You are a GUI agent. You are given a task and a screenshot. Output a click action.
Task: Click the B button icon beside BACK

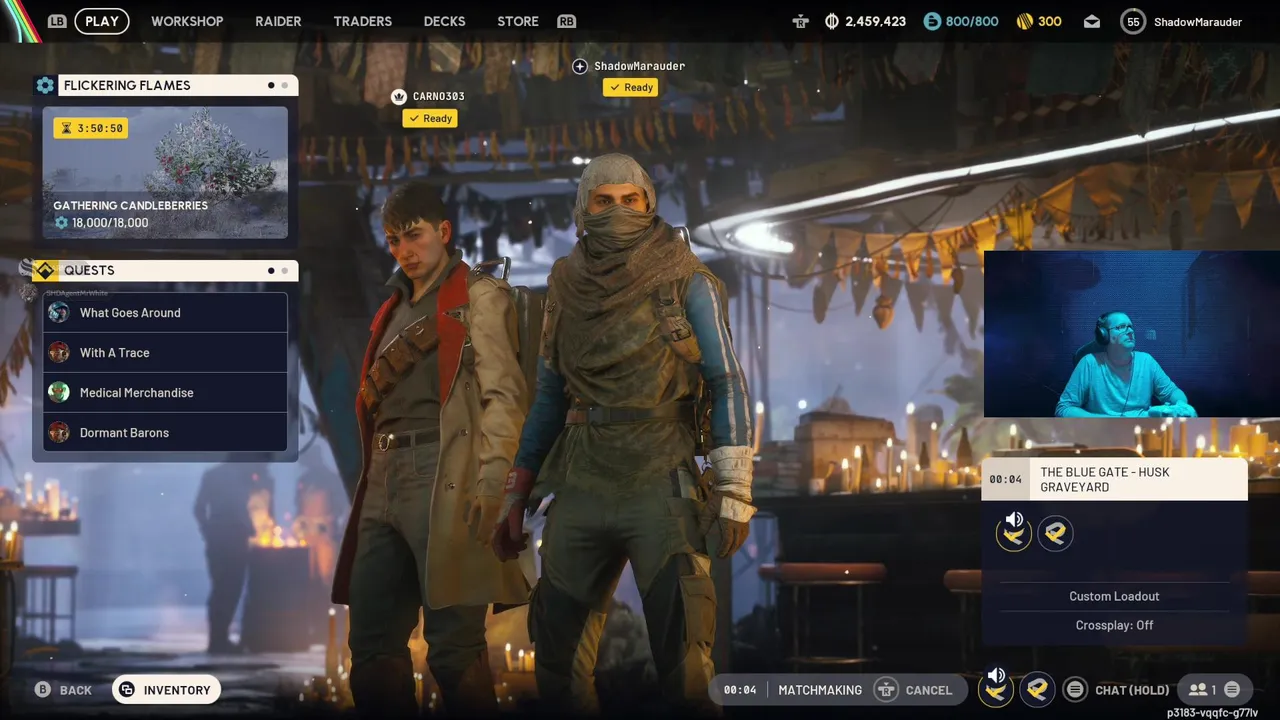(42, 690)
